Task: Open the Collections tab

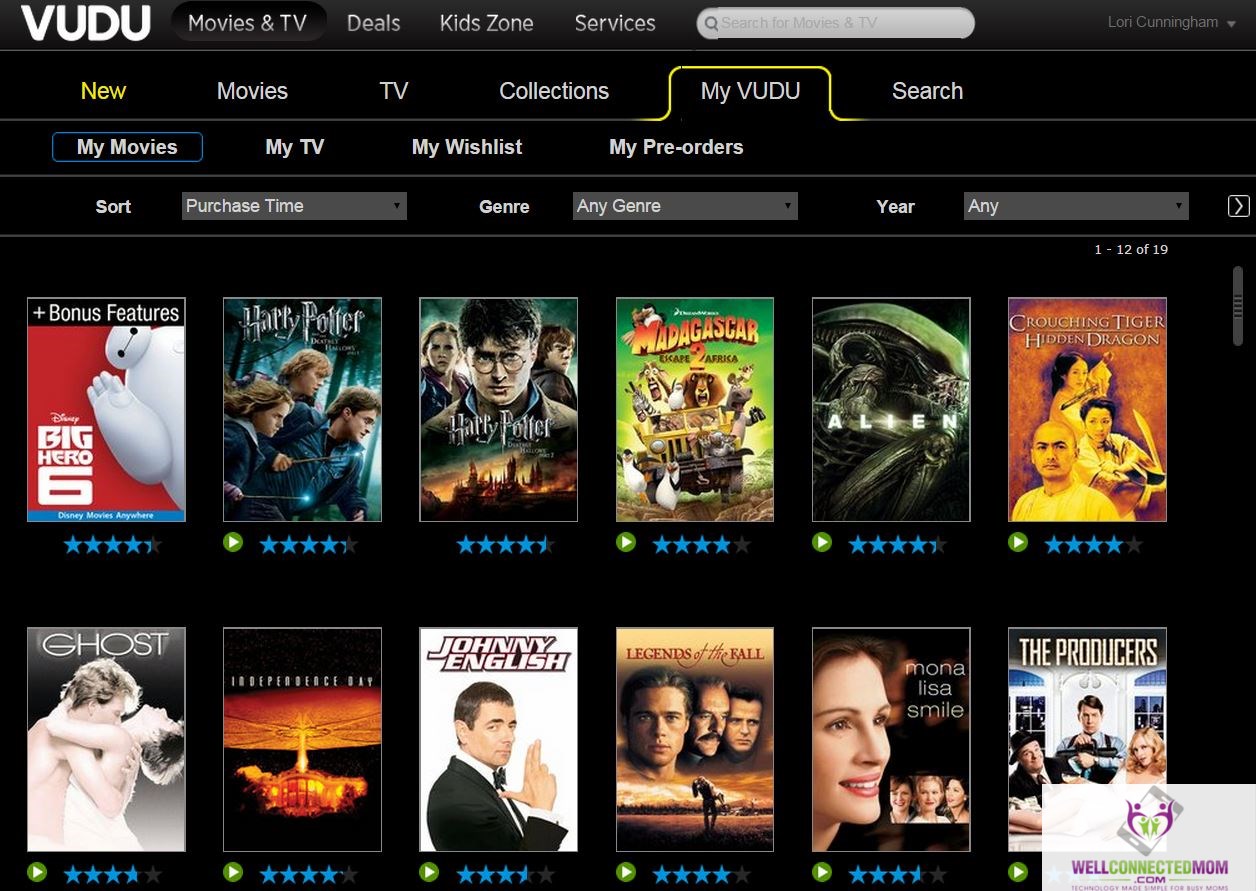Action: (x=554, y=91)
